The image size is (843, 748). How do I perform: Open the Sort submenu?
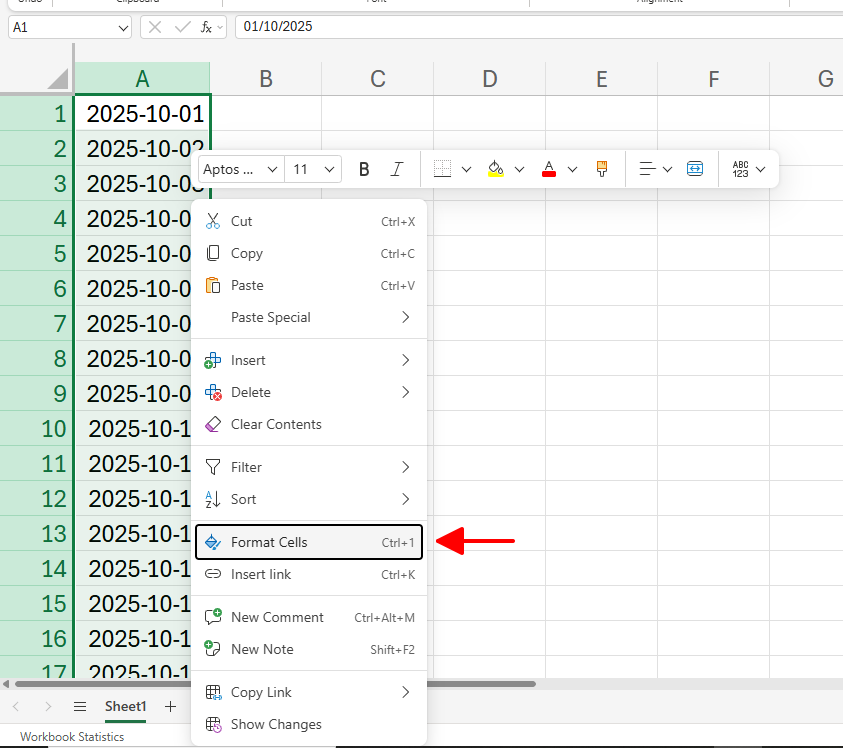point(309,499)
